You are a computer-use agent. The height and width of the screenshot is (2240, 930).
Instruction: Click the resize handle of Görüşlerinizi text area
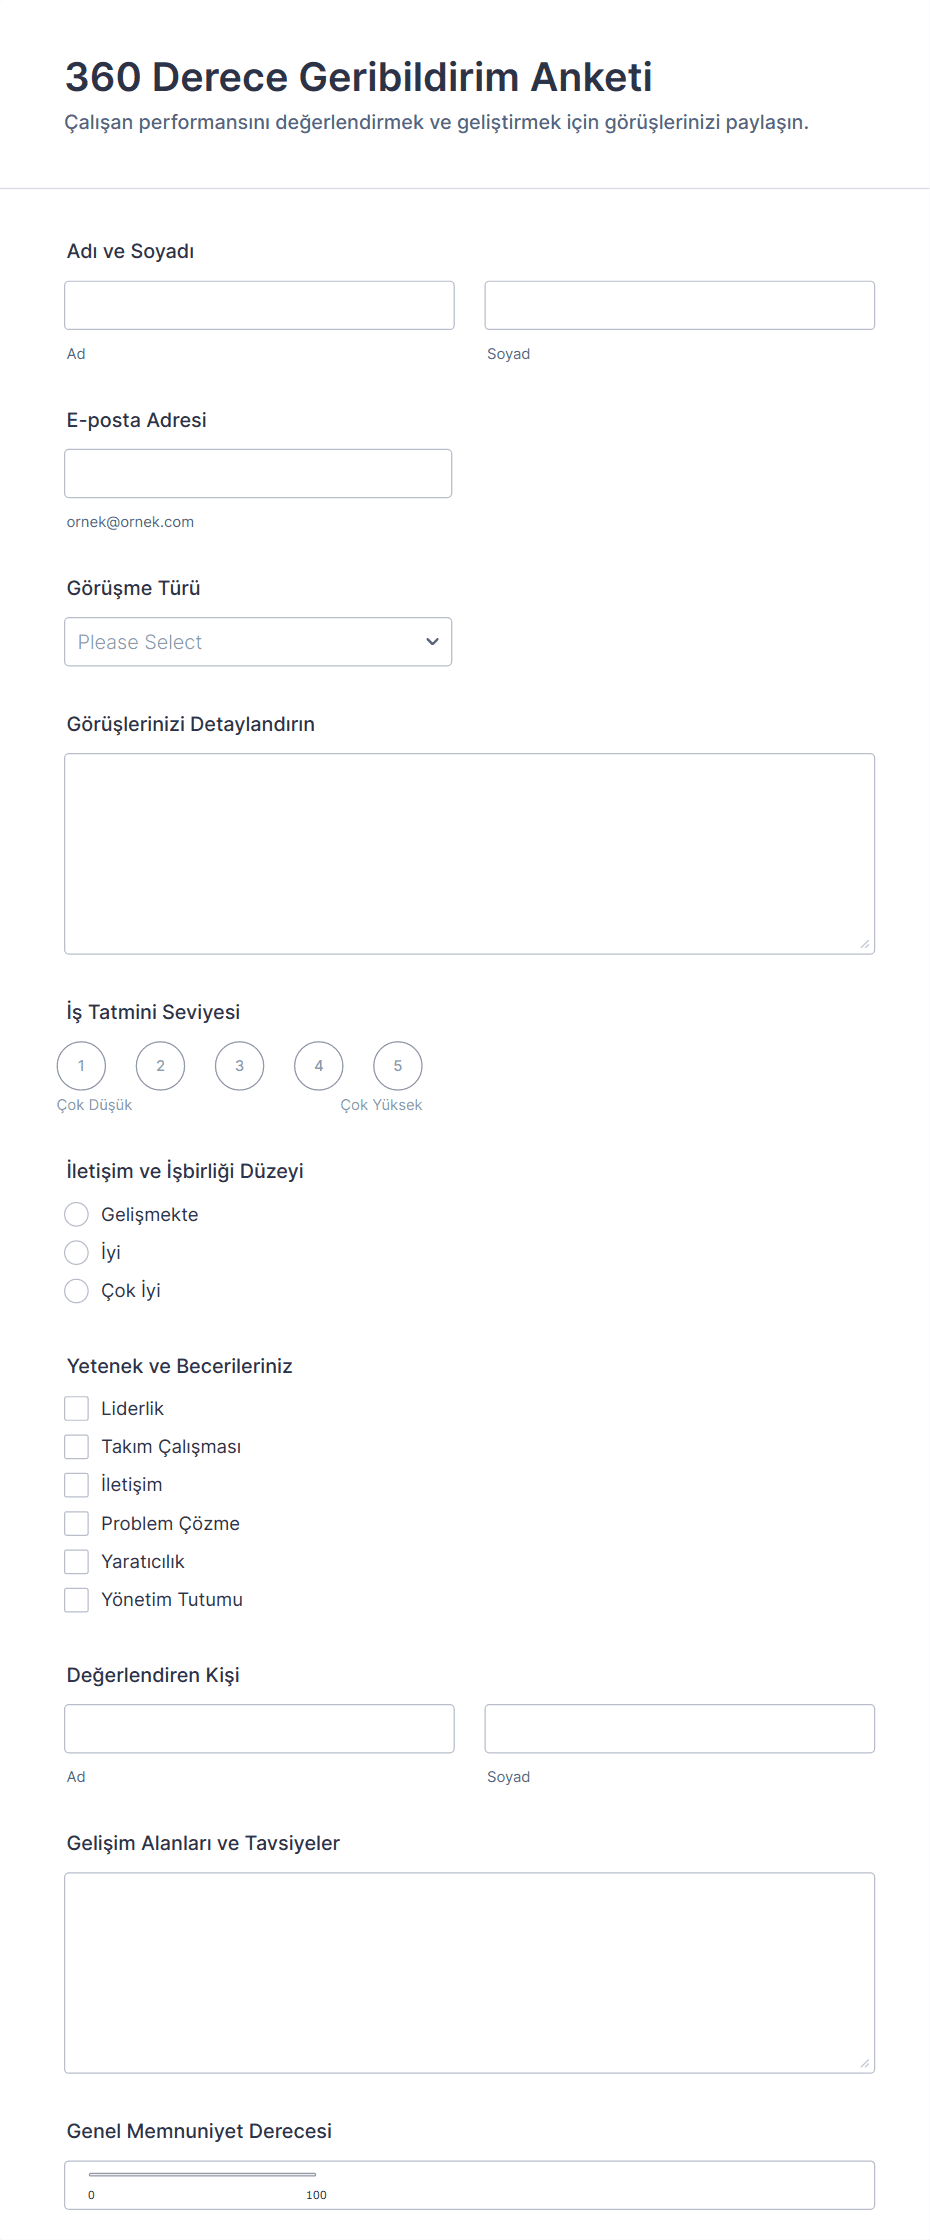pos(865,944)
